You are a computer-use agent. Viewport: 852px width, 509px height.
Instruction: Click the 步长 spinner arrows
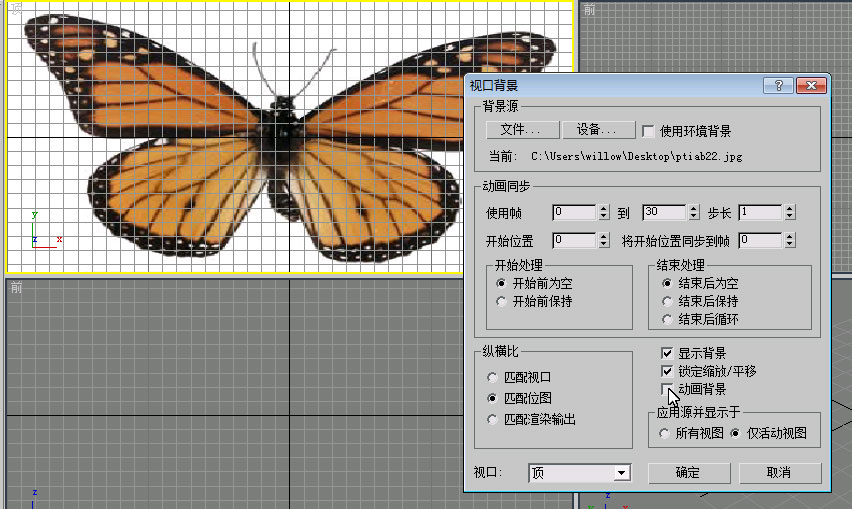tap(790, 212)
